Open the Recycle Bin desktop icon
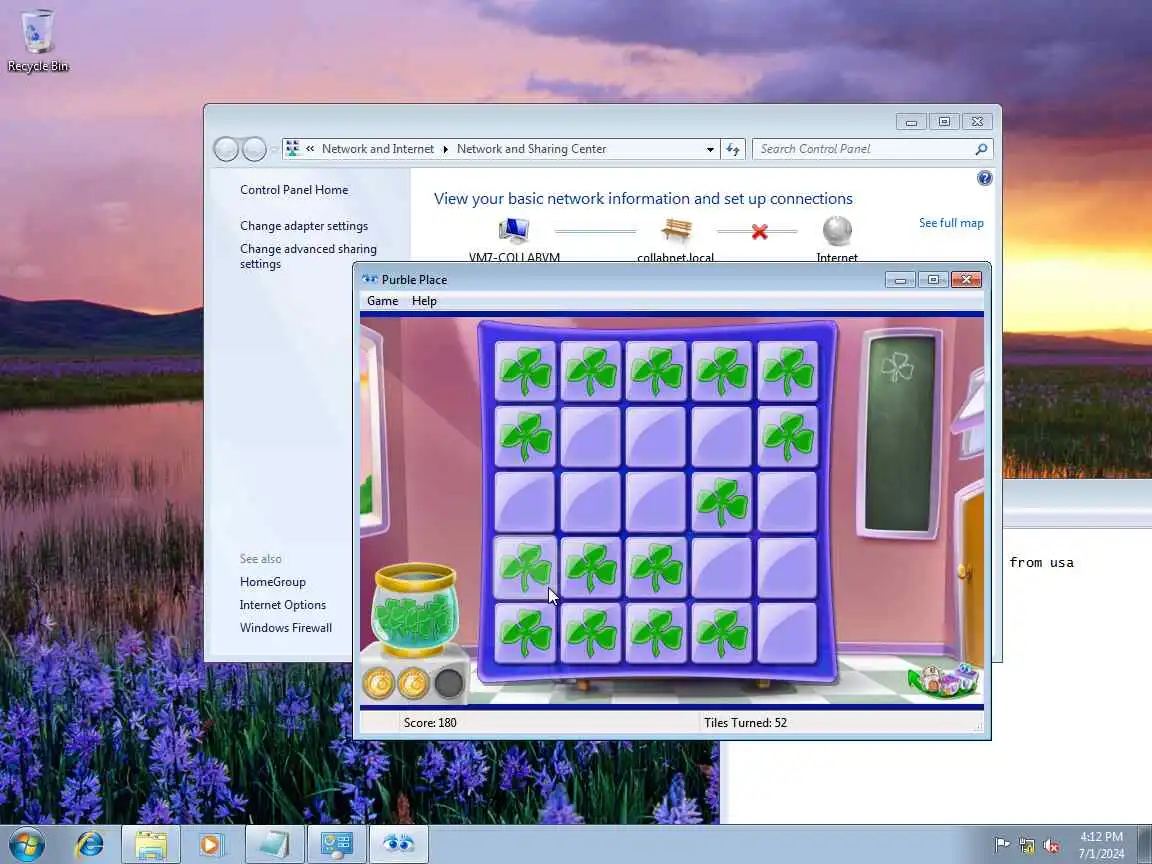Image resolution: width=1152 pixels, height=864 pixels. coord(37,41)
